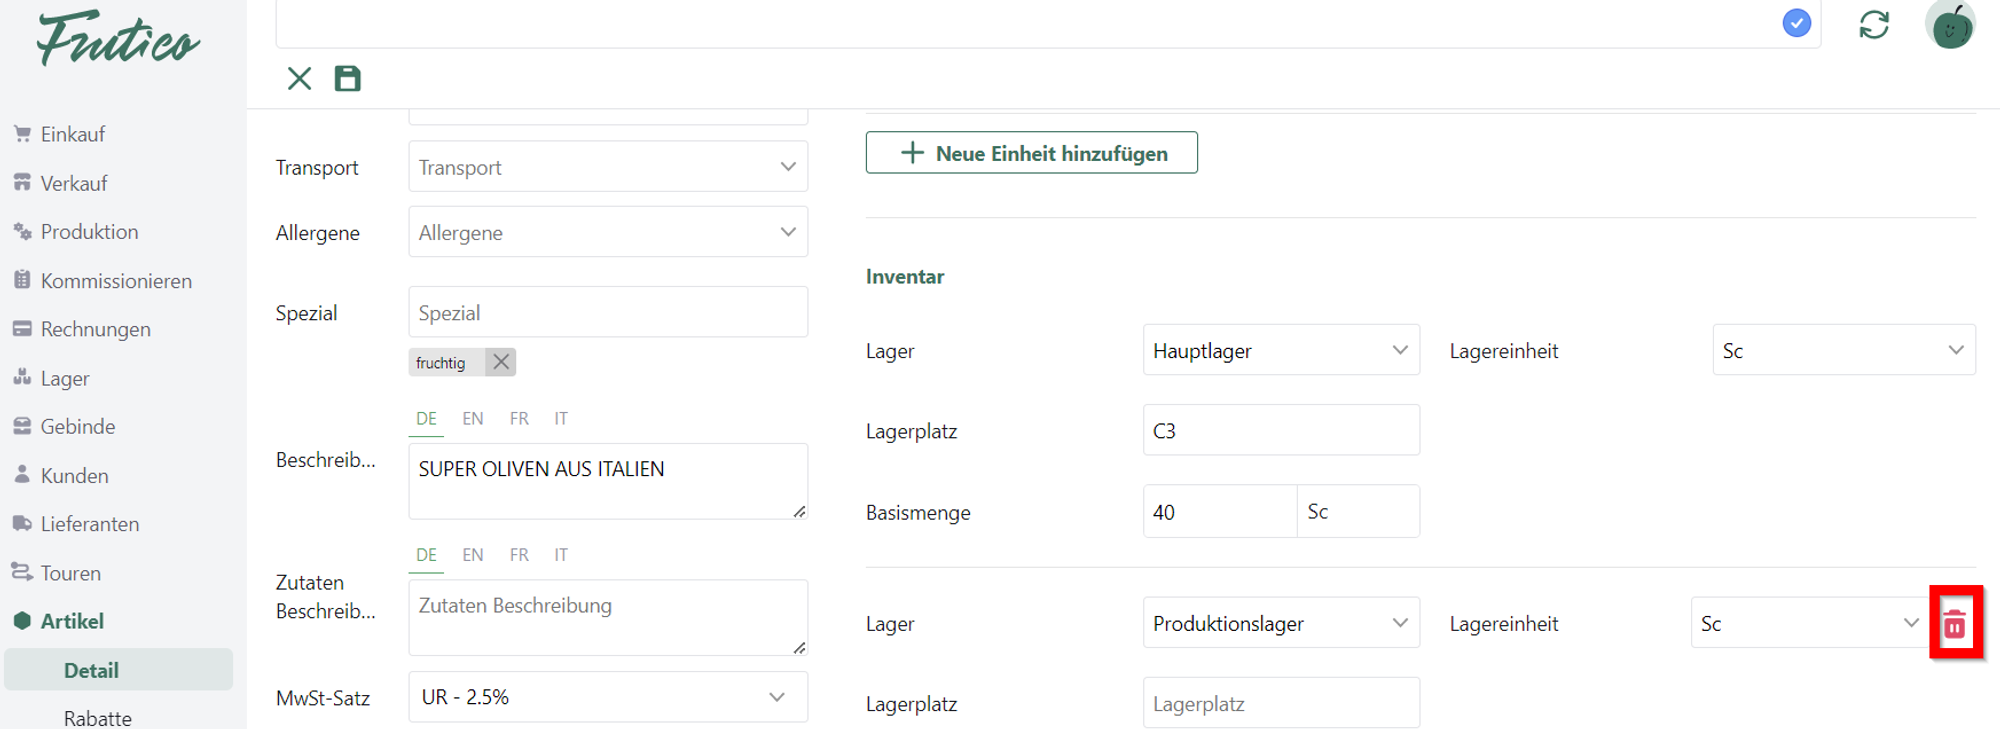2000x729 pixels.
Task: Go to Rabatte submenu item
Action: pos(97,718)
